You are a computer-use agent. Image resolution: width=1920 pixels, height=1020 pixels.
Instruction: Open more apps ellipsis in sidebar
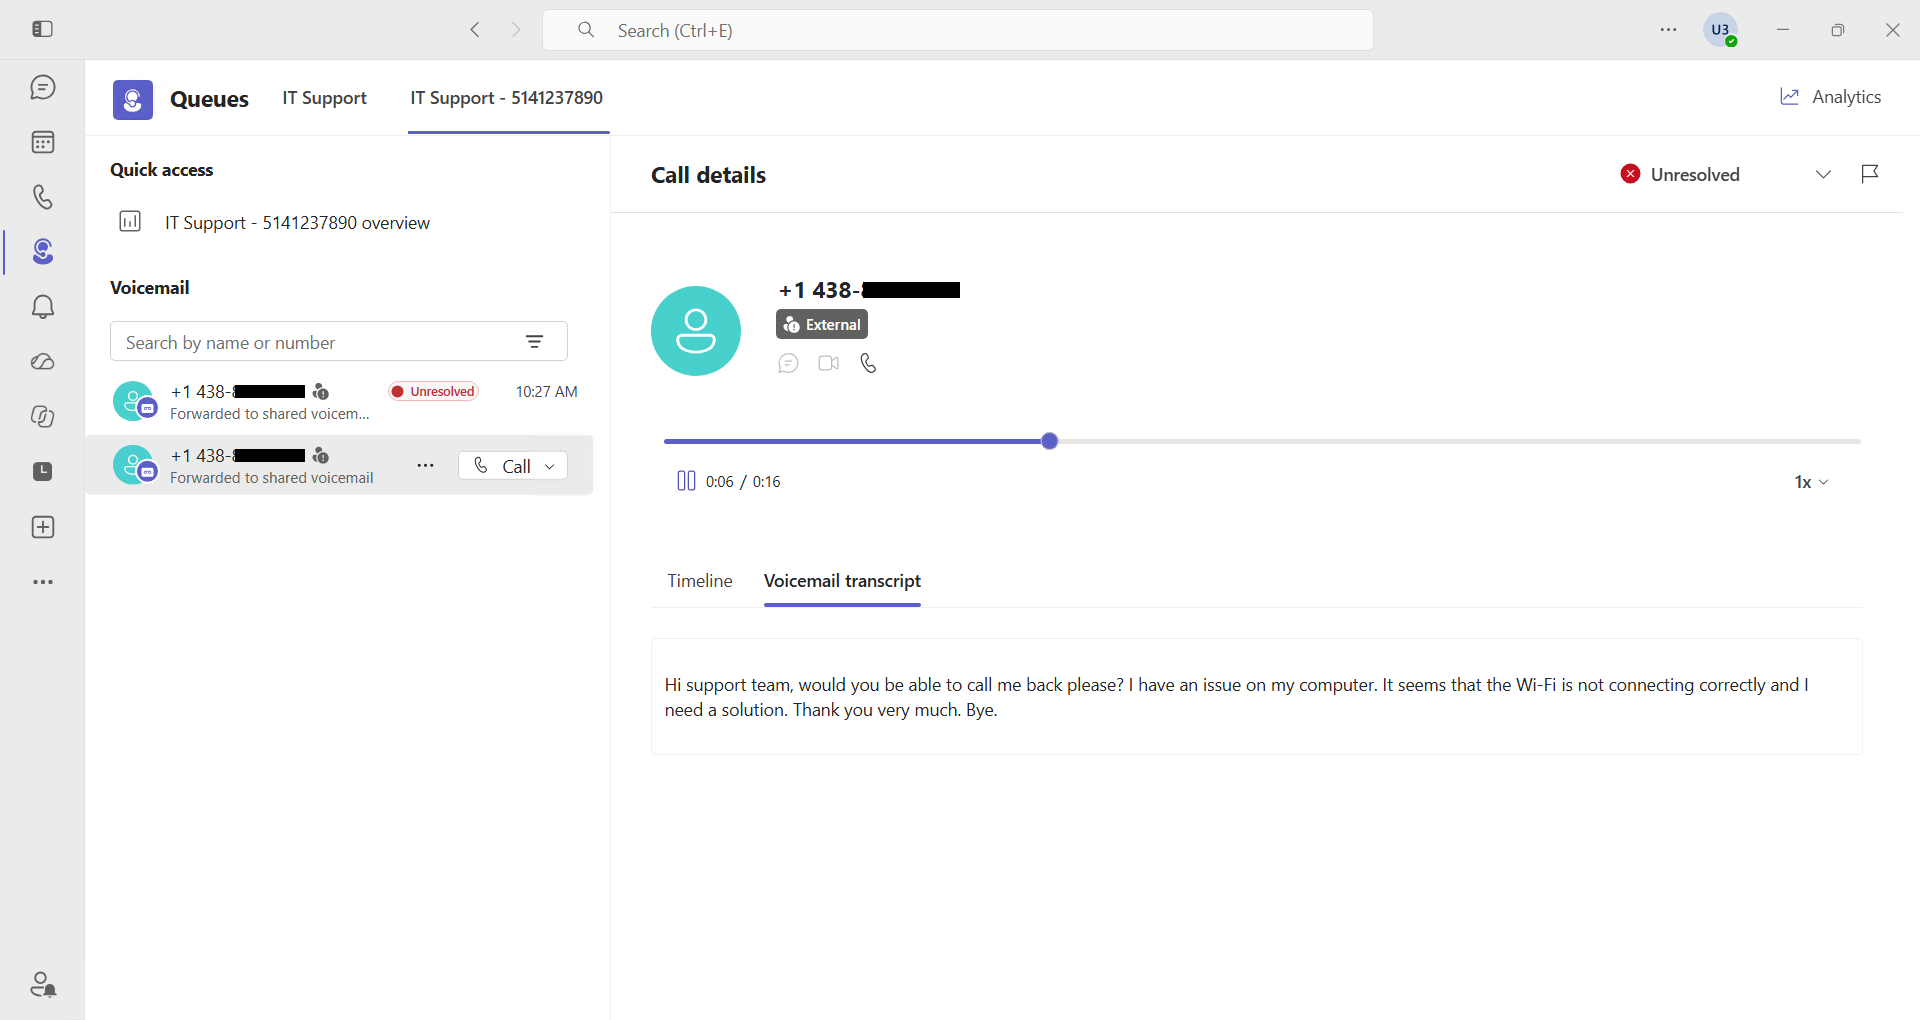point(42,582)
